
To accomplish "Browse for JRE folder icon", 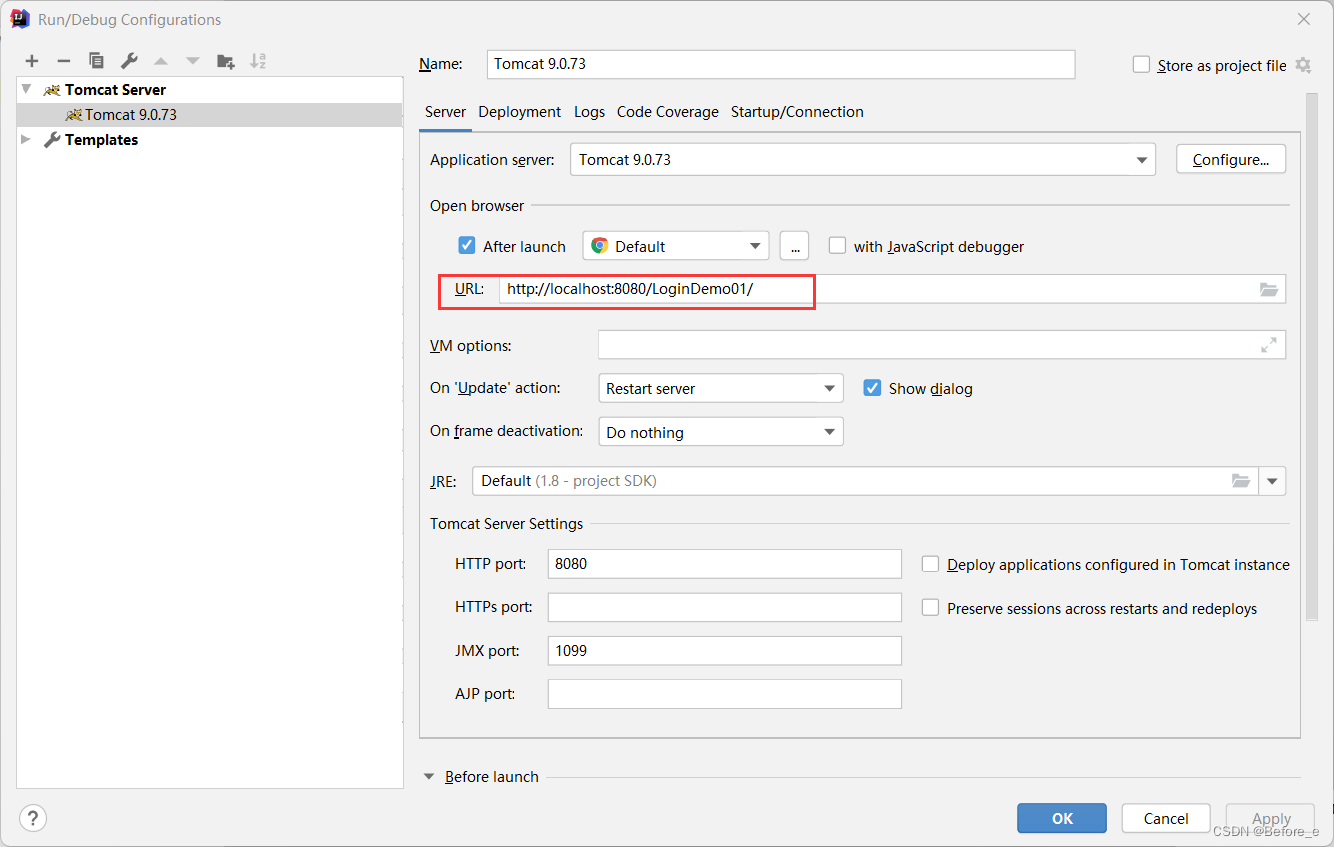I will tap(1241, 481).
